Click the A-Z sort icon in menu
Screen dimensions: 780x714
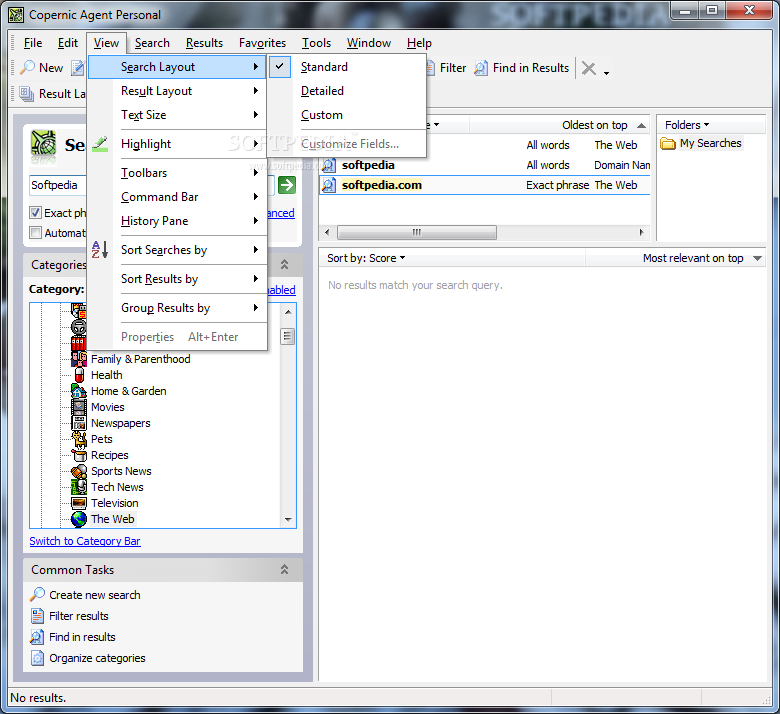tap(100, 249)
